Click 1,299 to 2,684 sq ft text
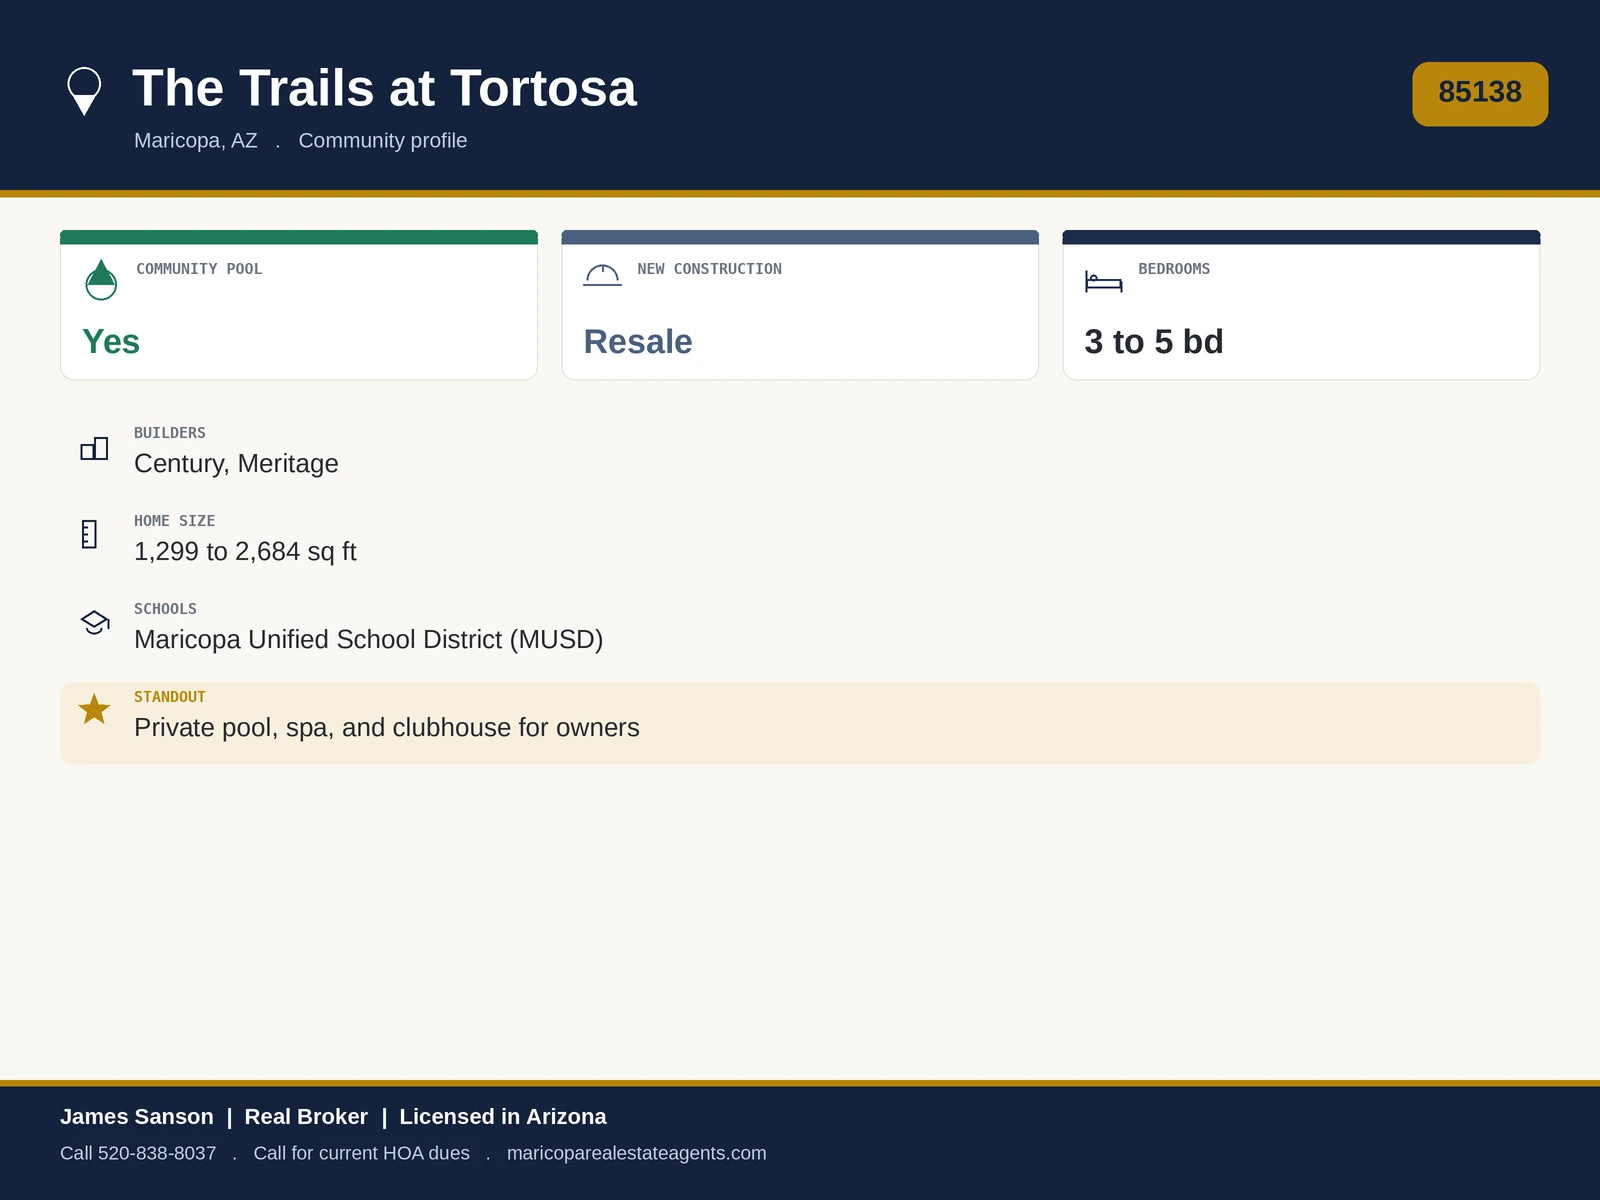 pyautogui.click(x=245, y=552)
